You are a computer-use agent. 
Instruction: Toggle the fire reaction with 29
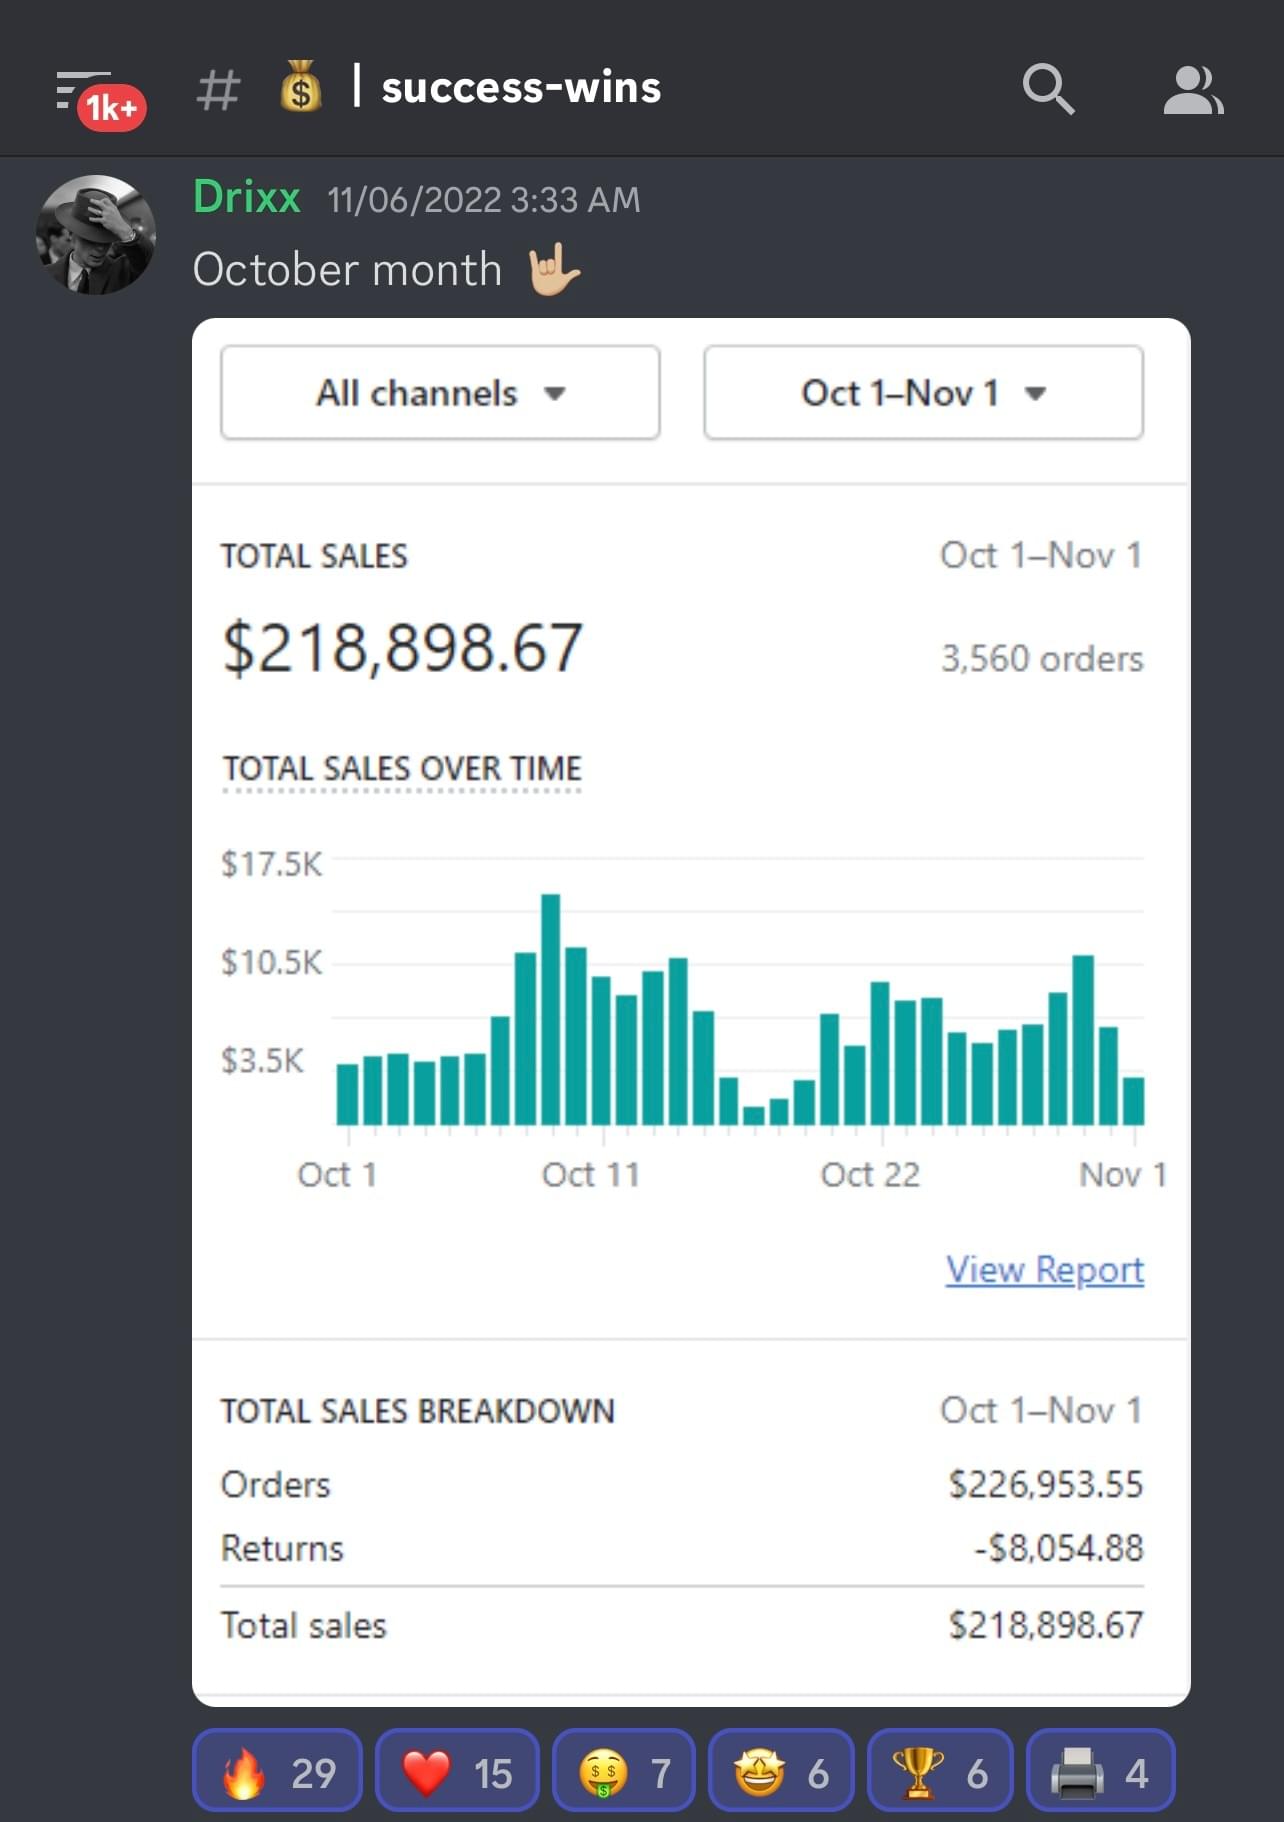pos(277,1772)
